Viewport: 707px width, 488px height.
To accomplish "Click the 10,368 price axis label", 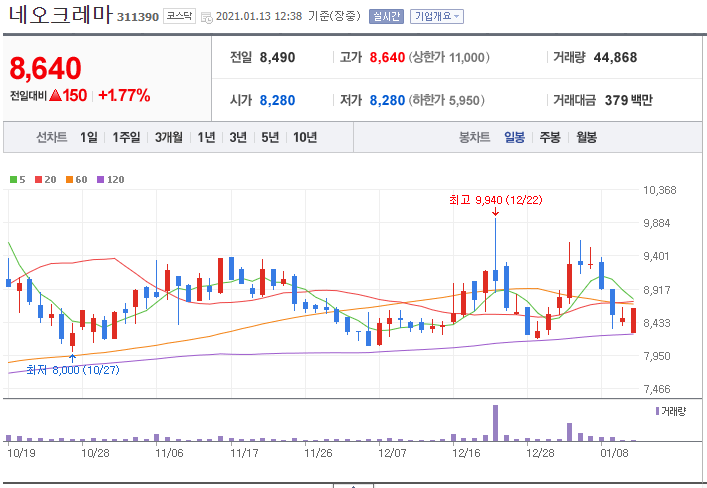I will pos(660,190).
